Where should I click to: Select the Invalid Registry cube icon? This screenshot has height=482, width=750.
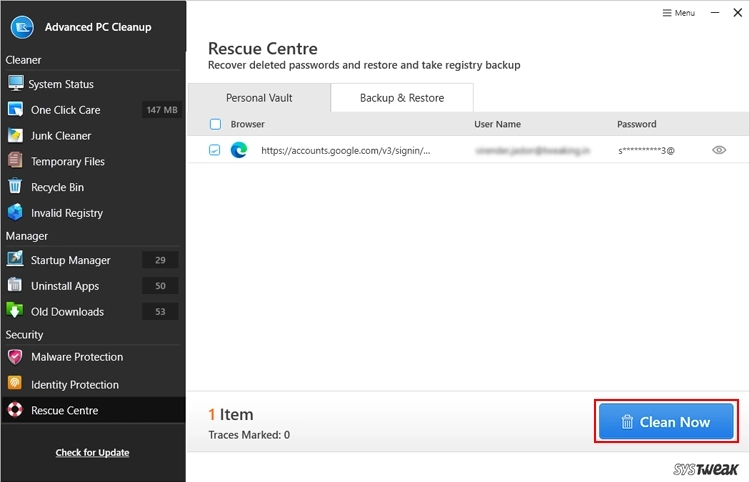click(15, 212)
